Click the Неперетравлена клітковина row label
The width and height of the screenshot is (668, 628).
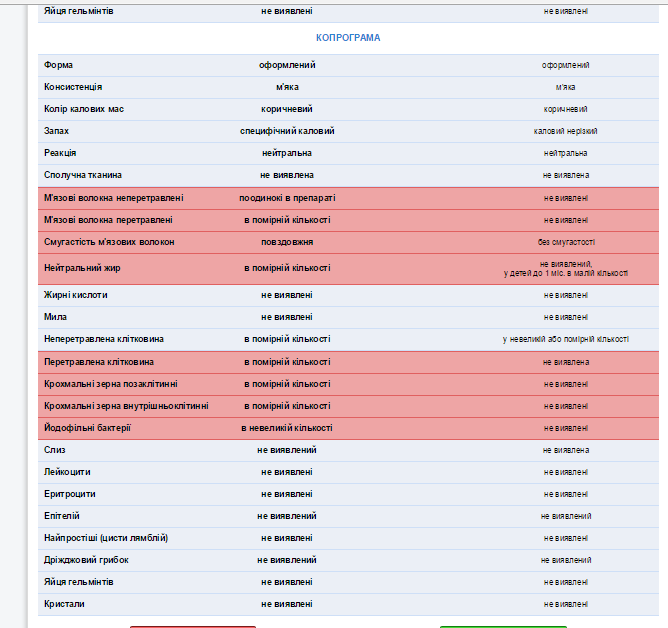click(x=102, y=339)
